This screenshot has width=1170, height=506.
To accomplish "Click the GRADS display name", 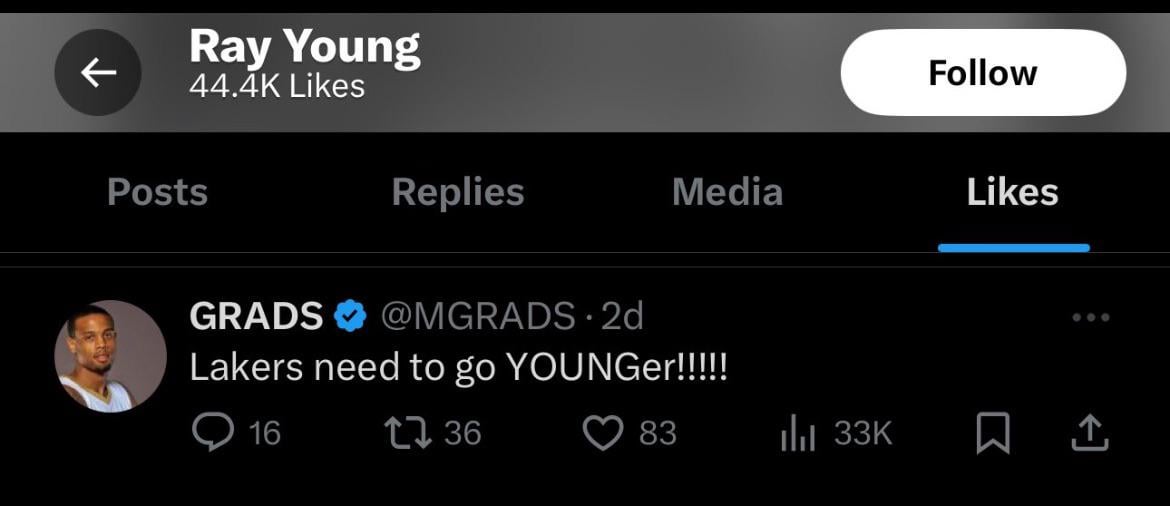I will (256, 316).
